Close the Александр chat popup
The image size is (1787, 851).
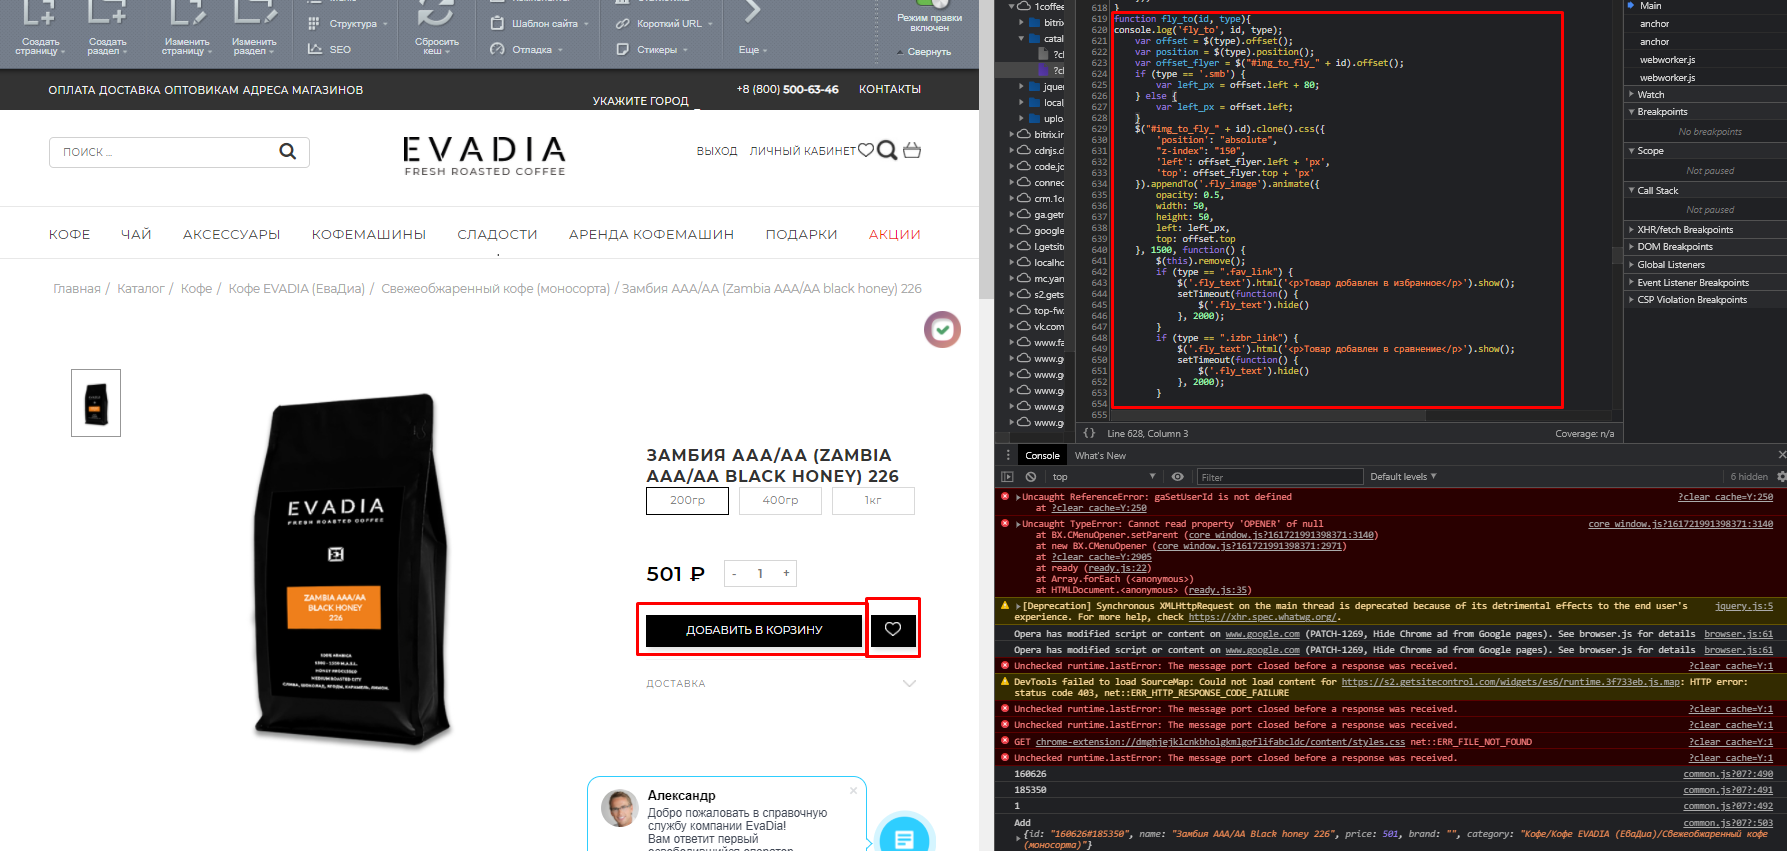point(853,790)
